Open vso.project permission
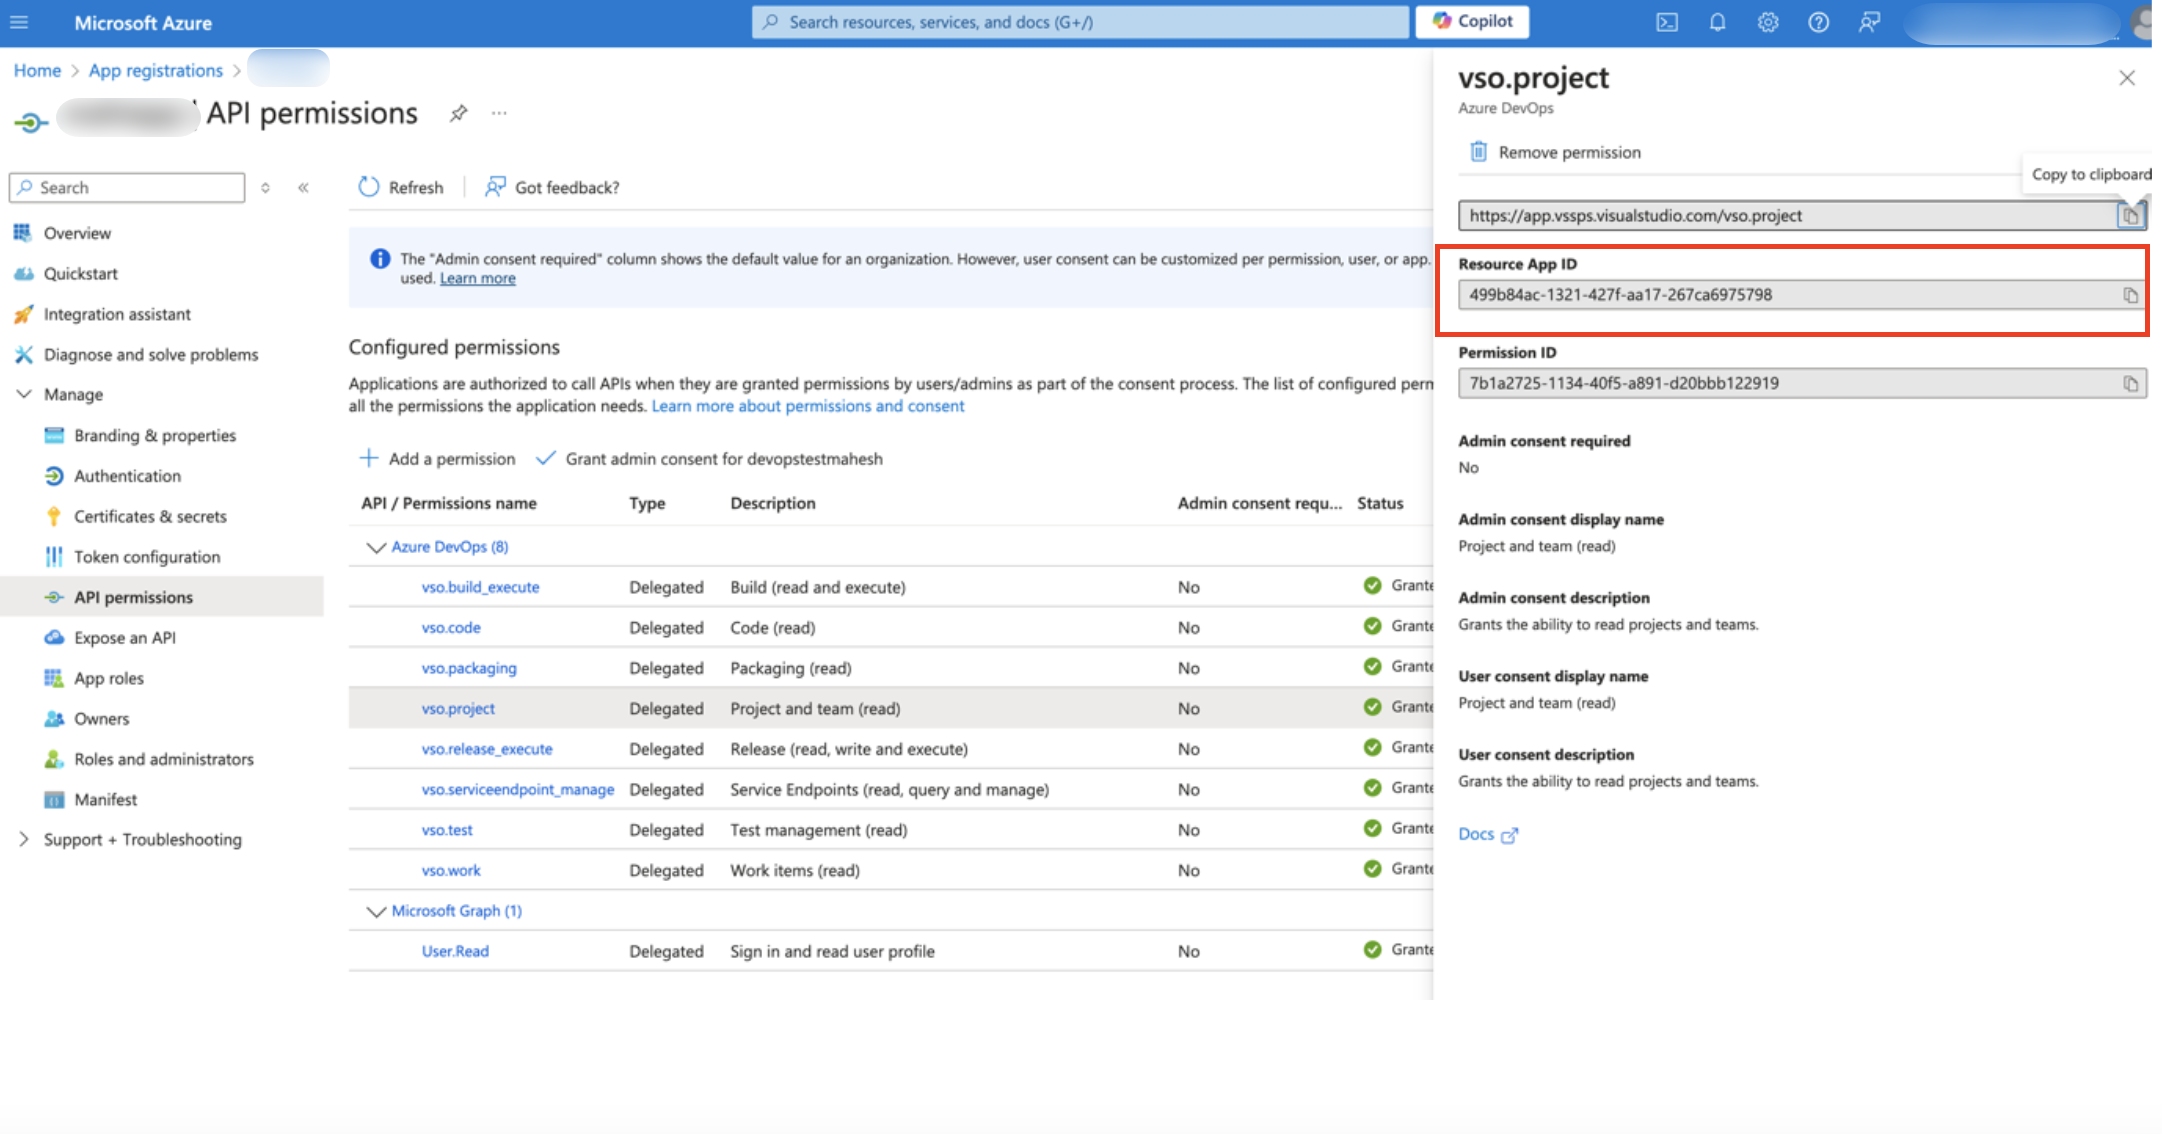Screen dimensions: 2162x1134 [x=458, y=708]
